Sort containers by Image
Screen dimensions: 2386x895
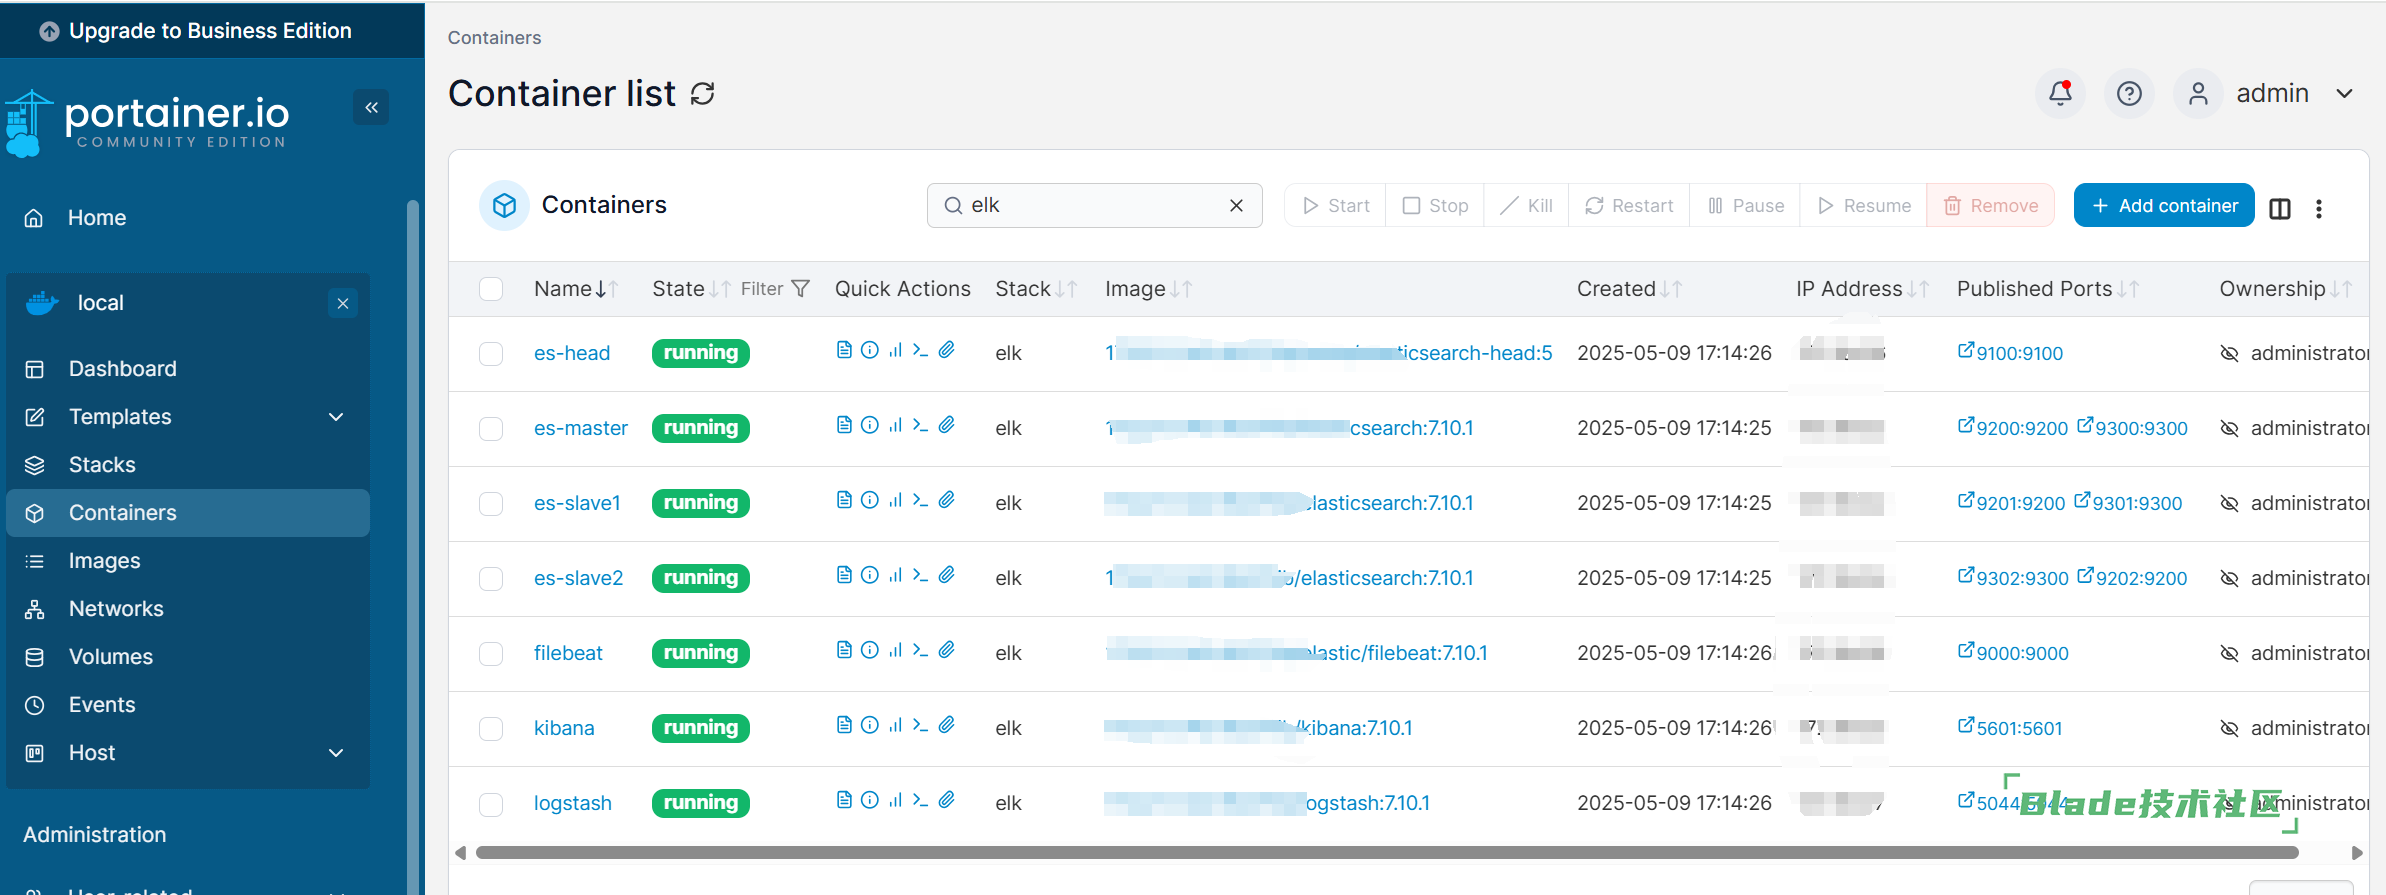(1148, 289)
